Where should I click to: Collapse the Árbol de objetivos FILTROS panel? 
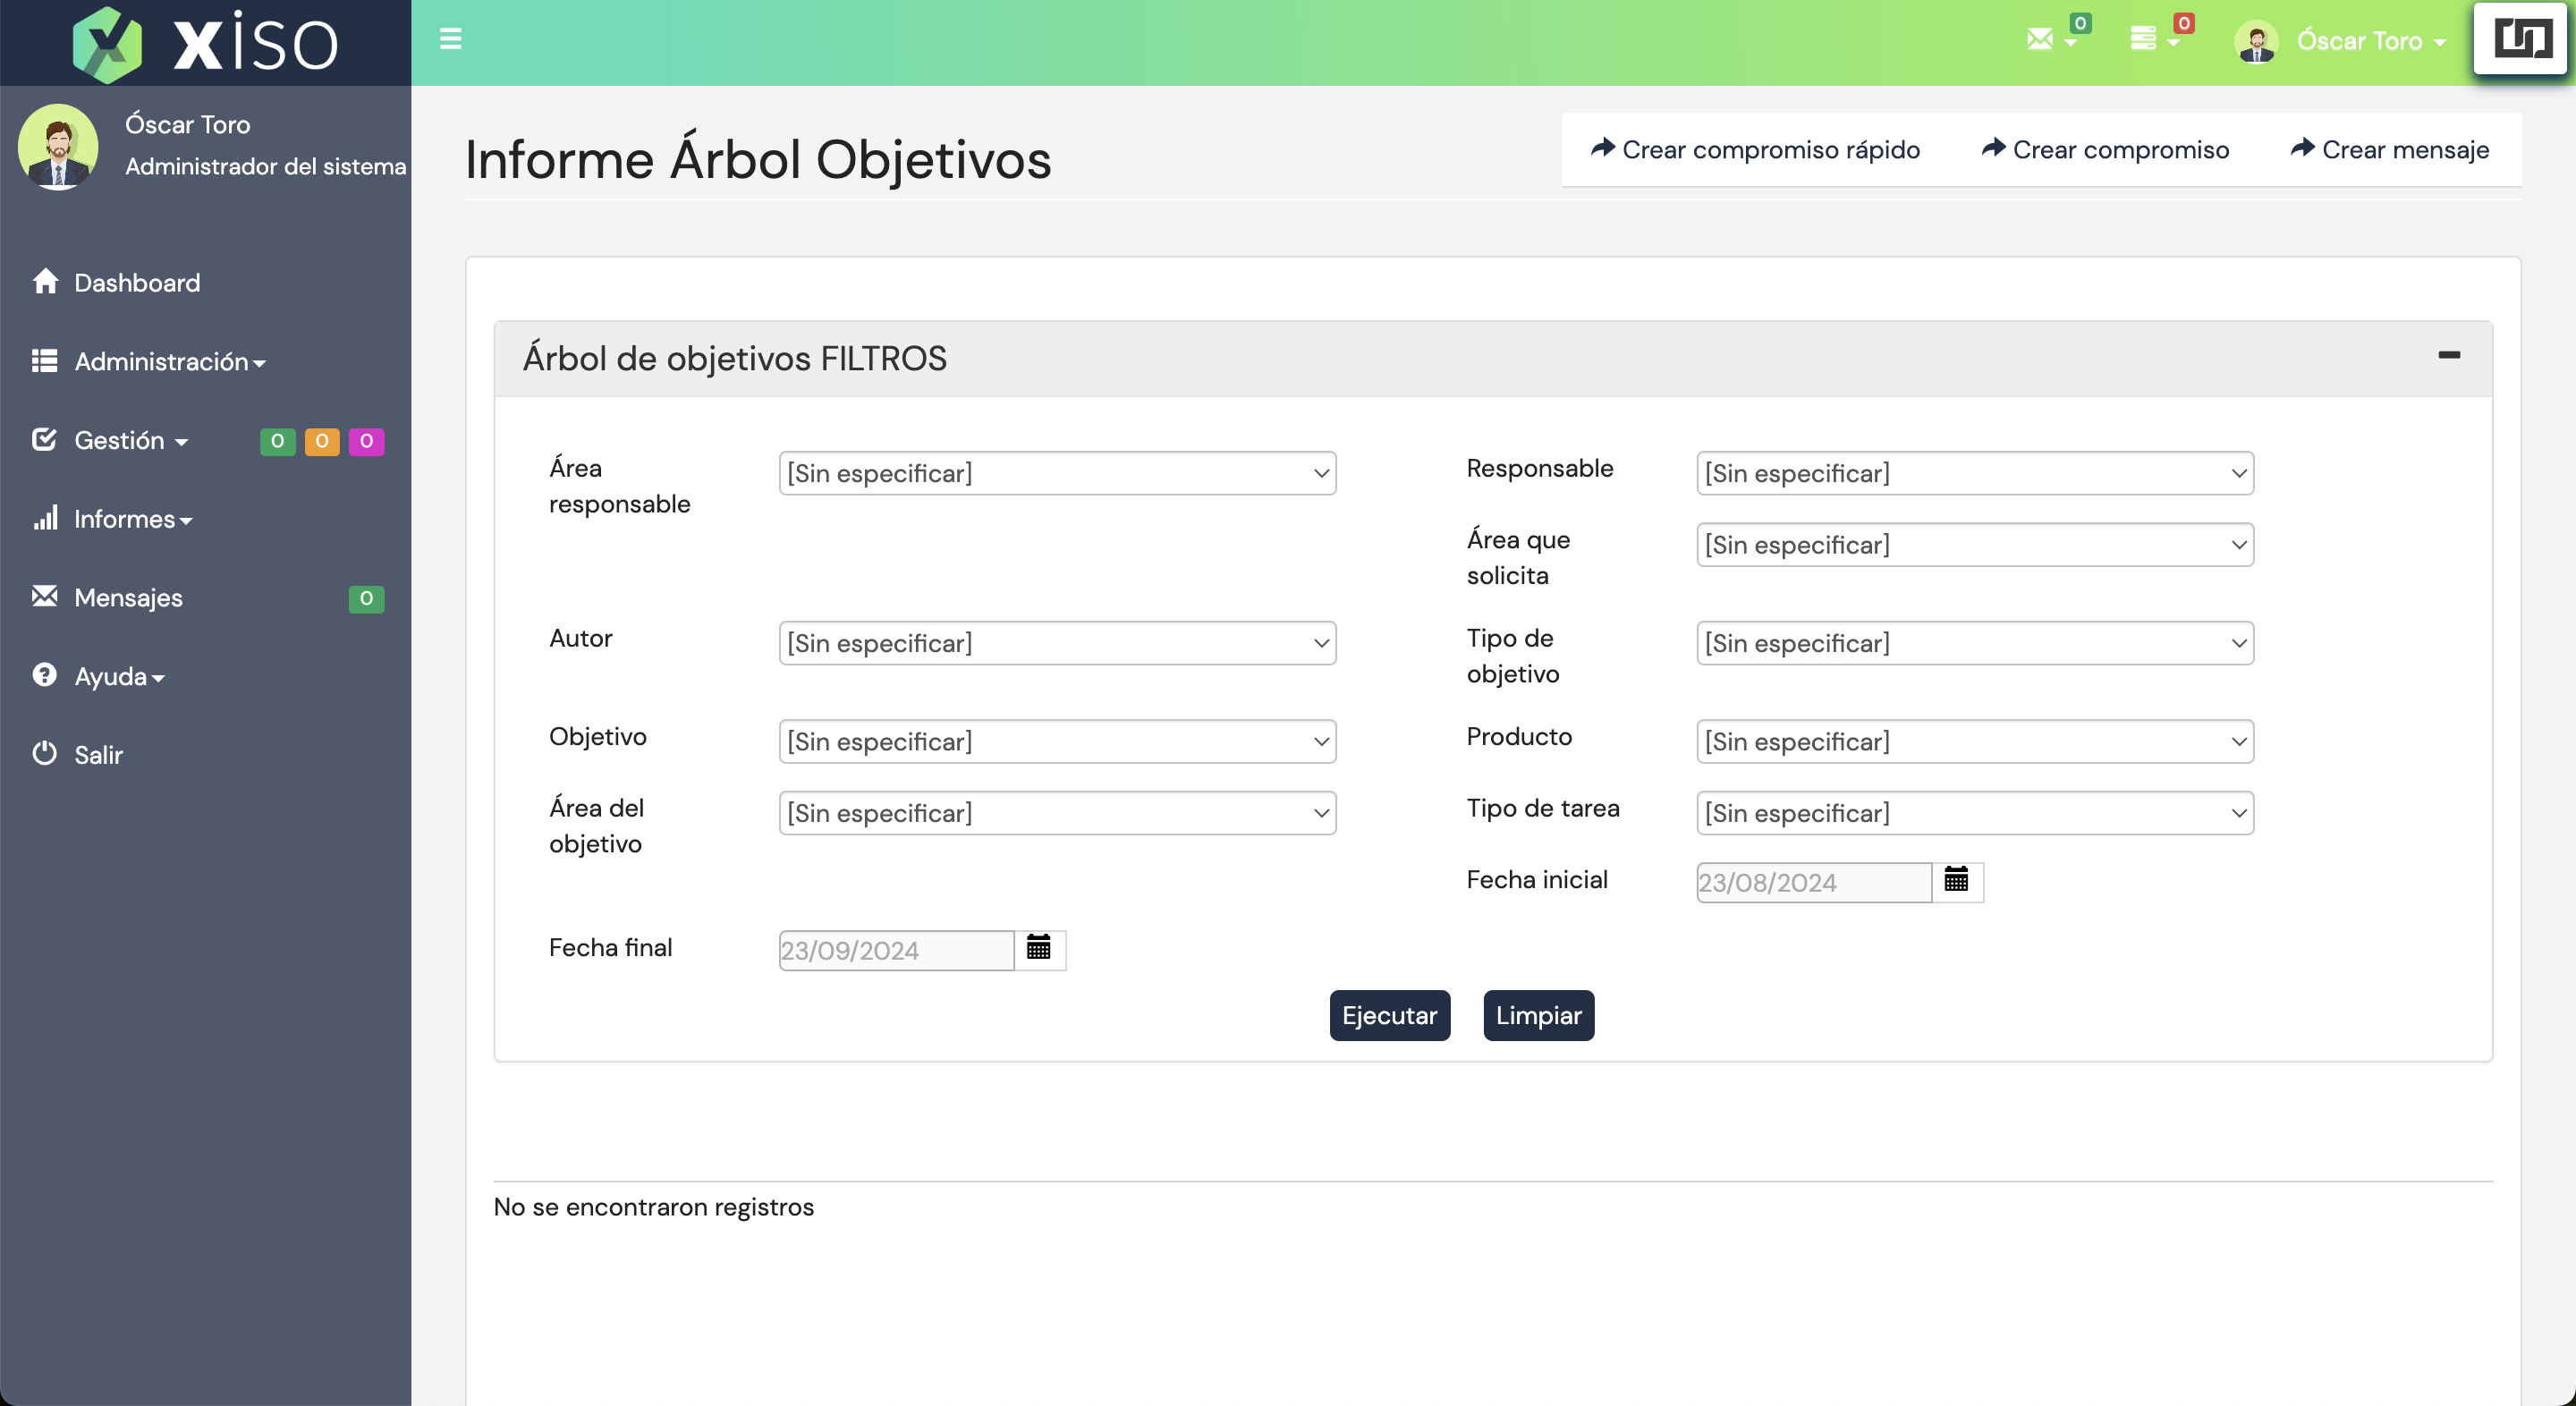click(x=2448, y=355)
